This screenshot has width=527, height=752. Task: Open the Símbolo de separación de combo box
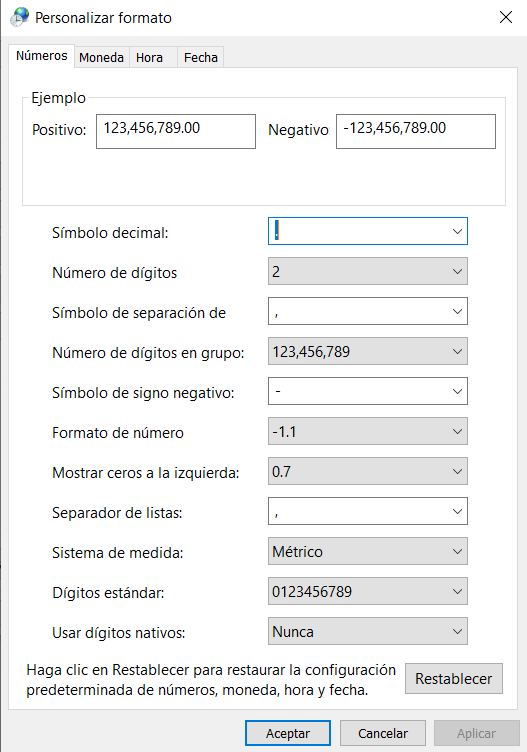pyautogui.click(x=368, y=311)
